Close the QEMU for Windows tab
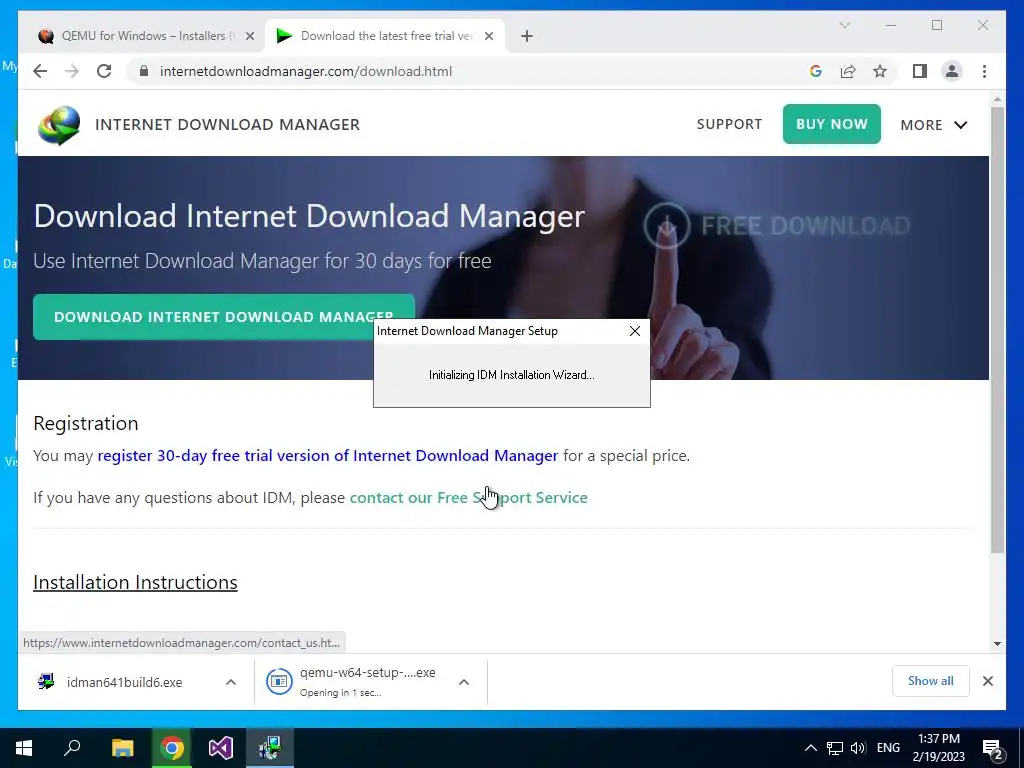This screenshot has width=1024, height=768. [249, 36]
